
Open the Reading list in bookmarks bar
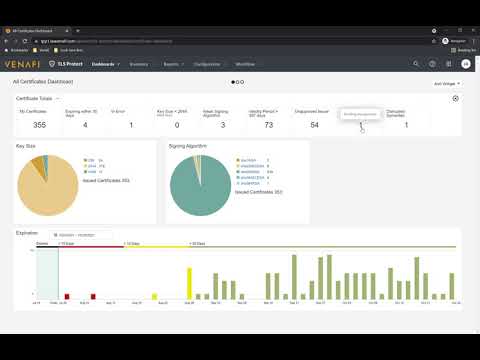(463, 50)
